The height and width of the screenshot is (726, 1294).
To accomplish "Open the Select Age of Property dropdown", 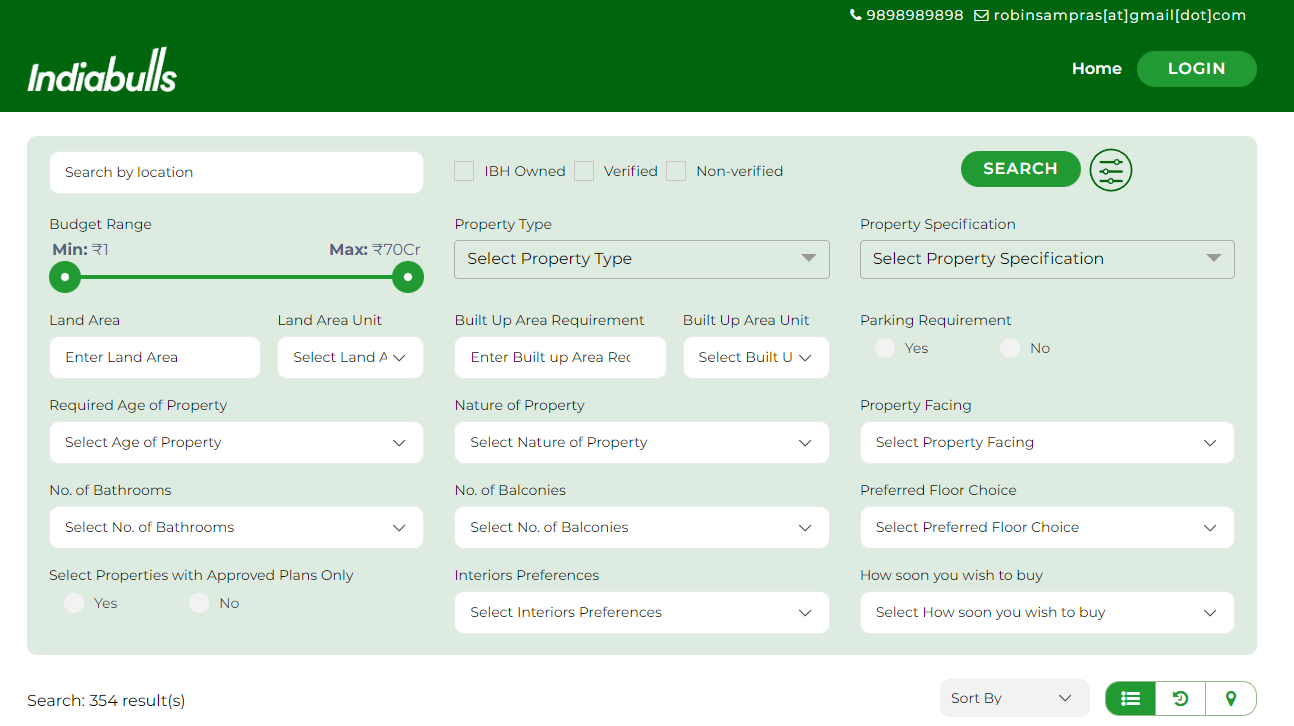I will (x=236, y=442).
